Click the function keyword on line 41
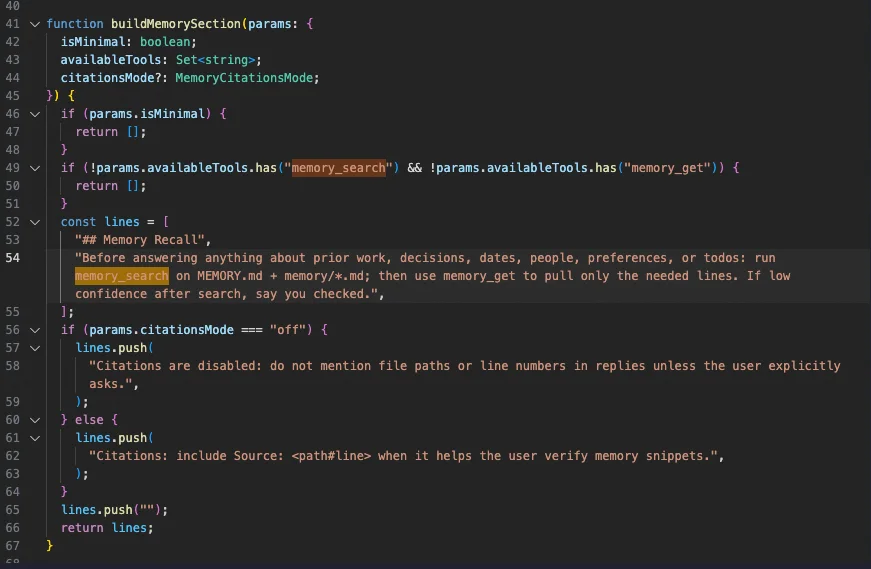 point(74,24)
